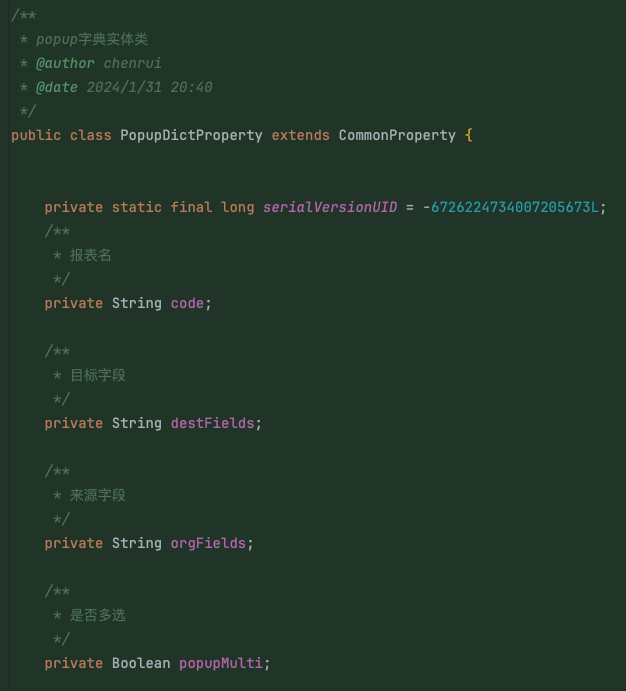Click the Boolean type keyword
This screenshot has width=626, height=691.
pos(141,663)
